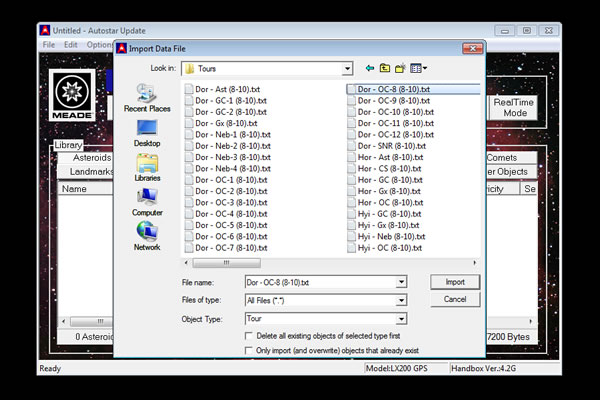Select file Dor - OC-9 (8-10).txt

(x=389, y=101)
